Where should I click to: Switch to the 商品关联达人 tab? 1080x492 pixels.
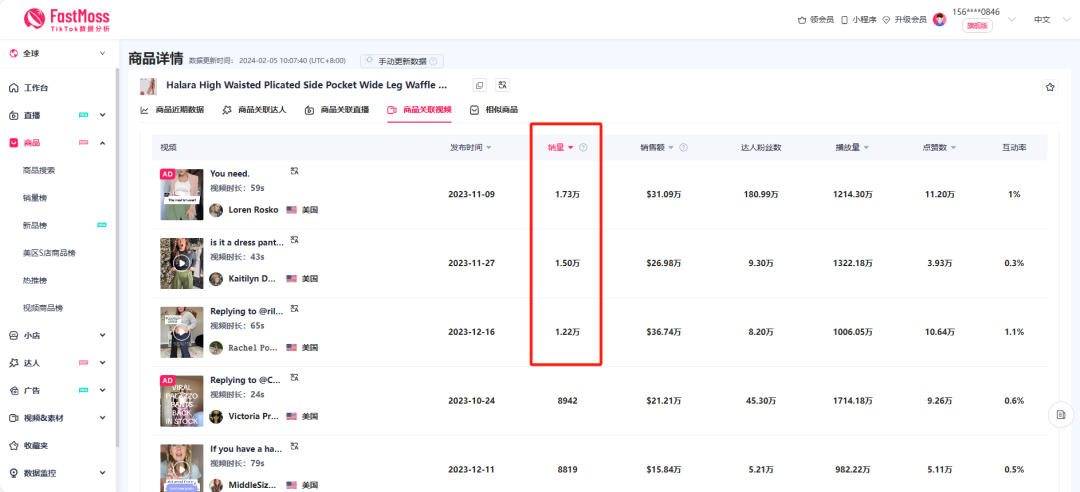pyautogui.click(x=254, y=110)
